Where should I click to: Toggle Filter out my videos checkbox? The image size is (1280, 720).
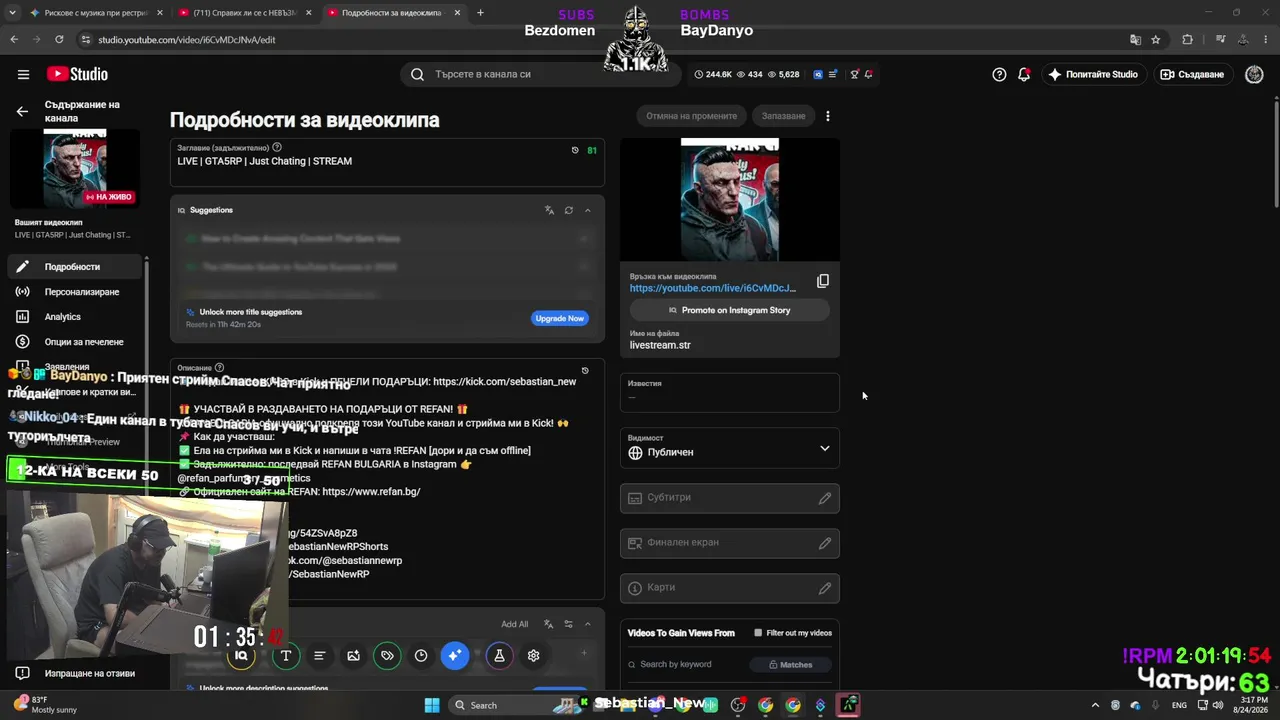tap(758, 633)
